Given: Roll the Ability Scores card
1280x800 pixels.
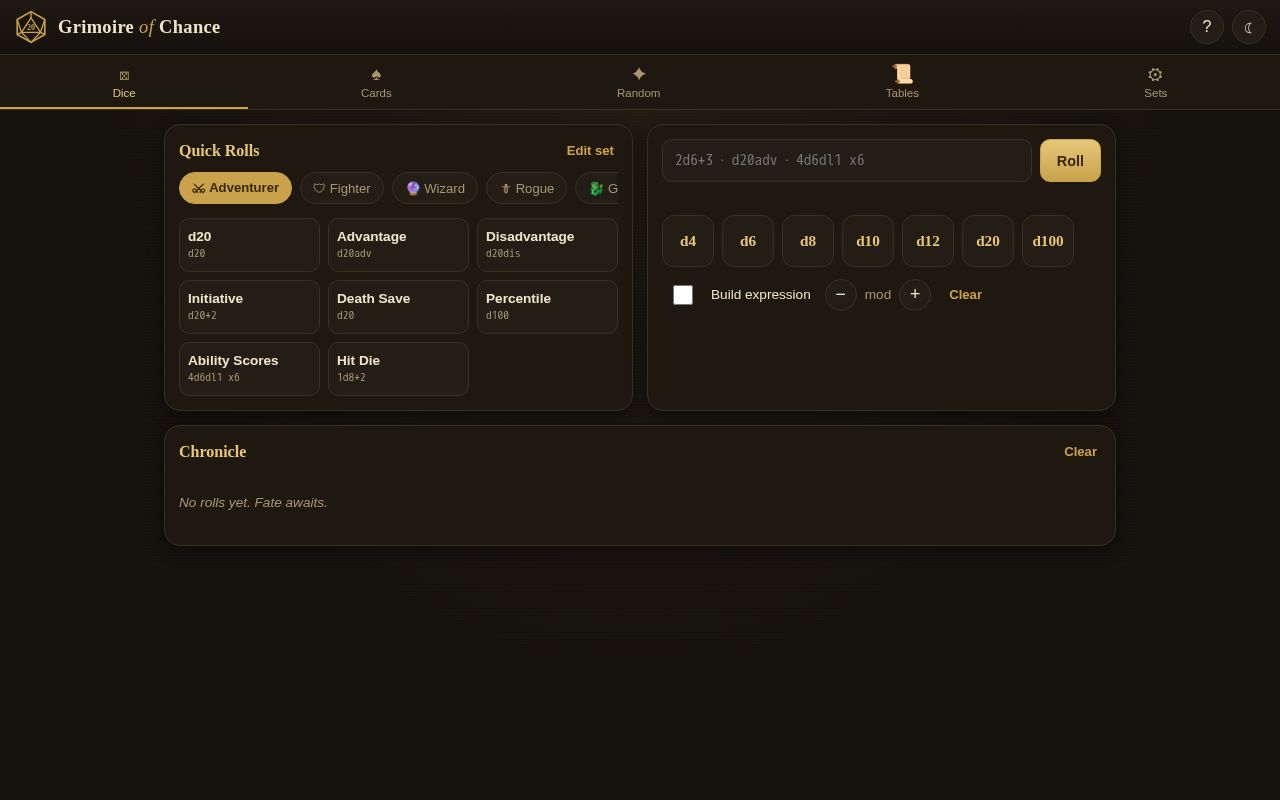Looking at the screenshot, I should click(249, 369).
